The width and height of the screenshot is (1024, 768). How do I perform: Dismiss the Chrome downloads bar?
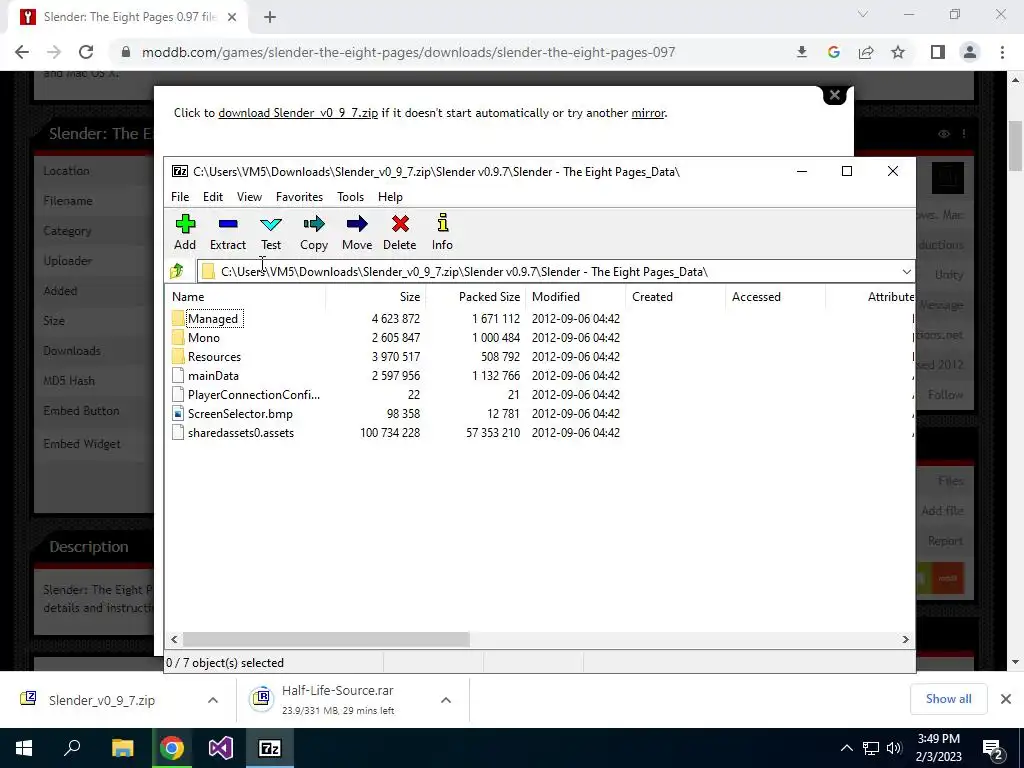click(x=1006, y=699)
